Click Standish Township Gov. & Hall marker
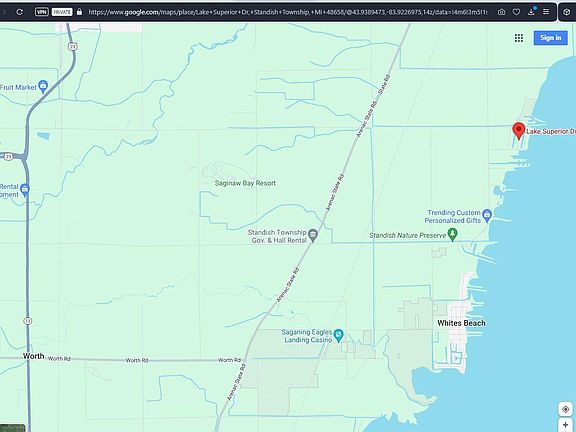Screen dimensions: 576x432 313,235
